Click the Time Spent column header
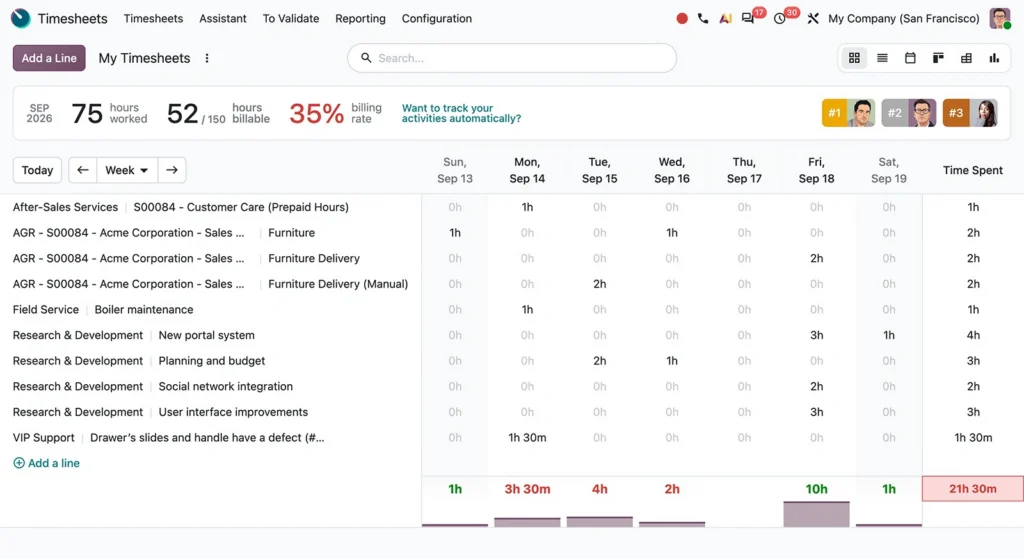1024x559 pixels. [972, 170]
